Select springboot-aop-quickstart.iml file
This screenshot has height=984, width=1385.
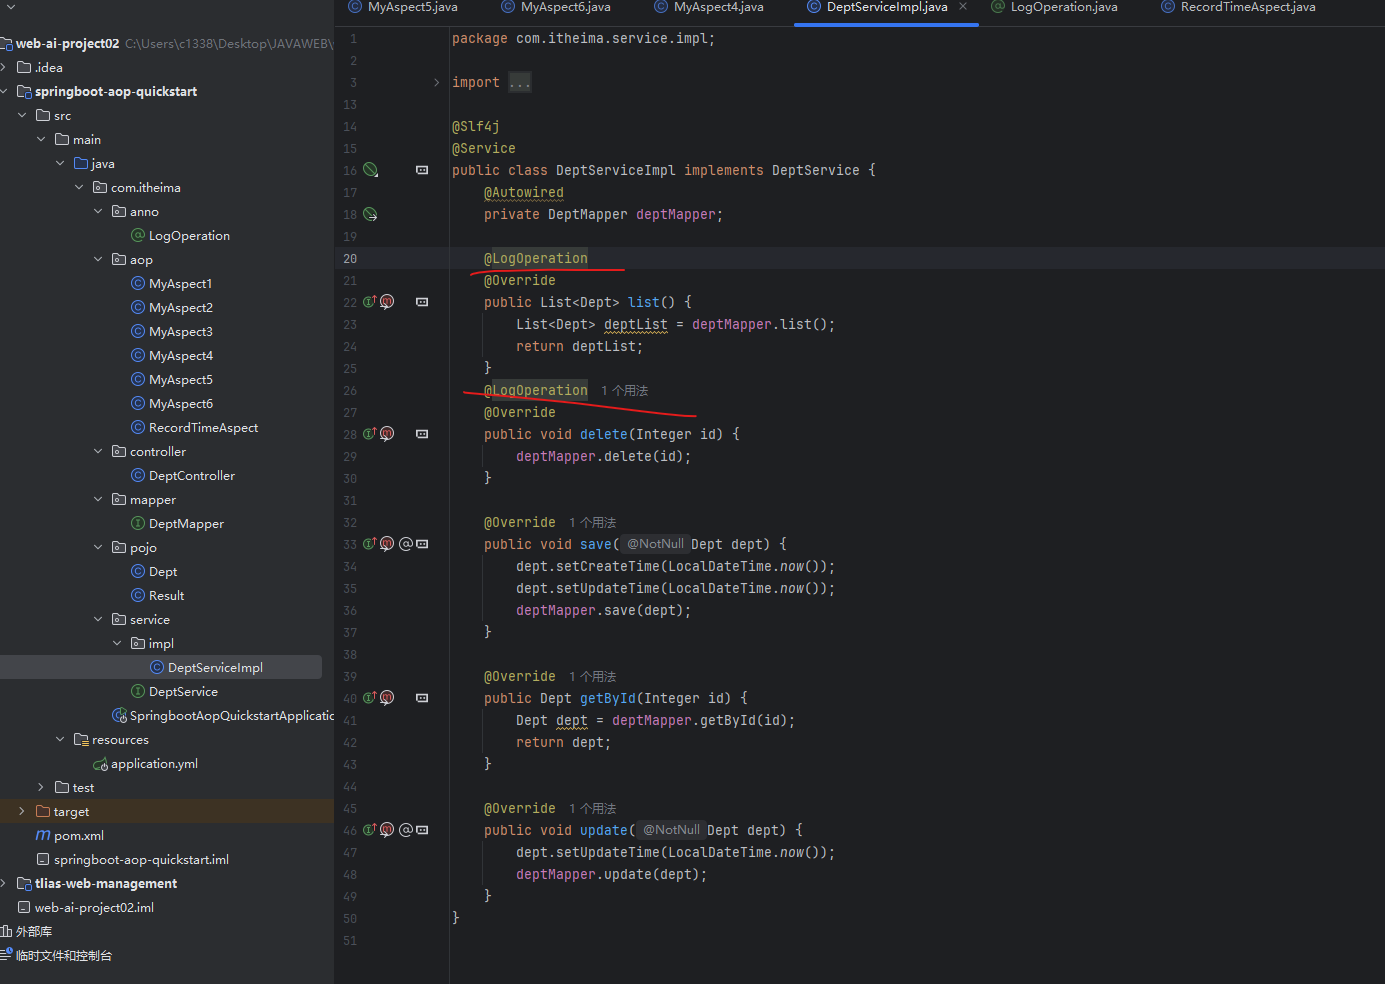[133, 860]
